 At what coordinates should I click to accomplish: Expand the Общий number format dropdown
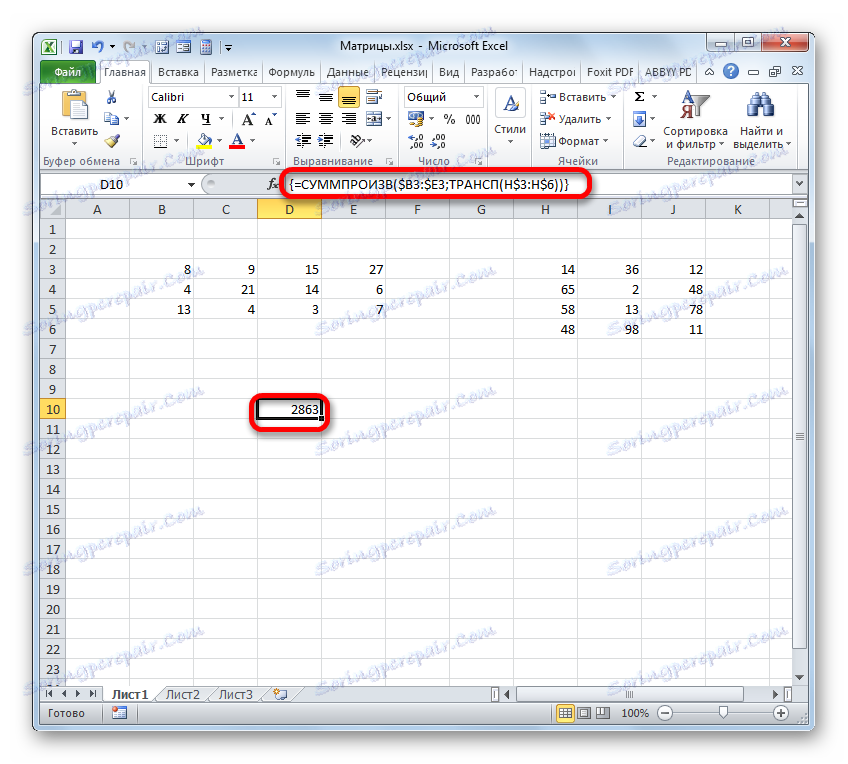point(476,97)
